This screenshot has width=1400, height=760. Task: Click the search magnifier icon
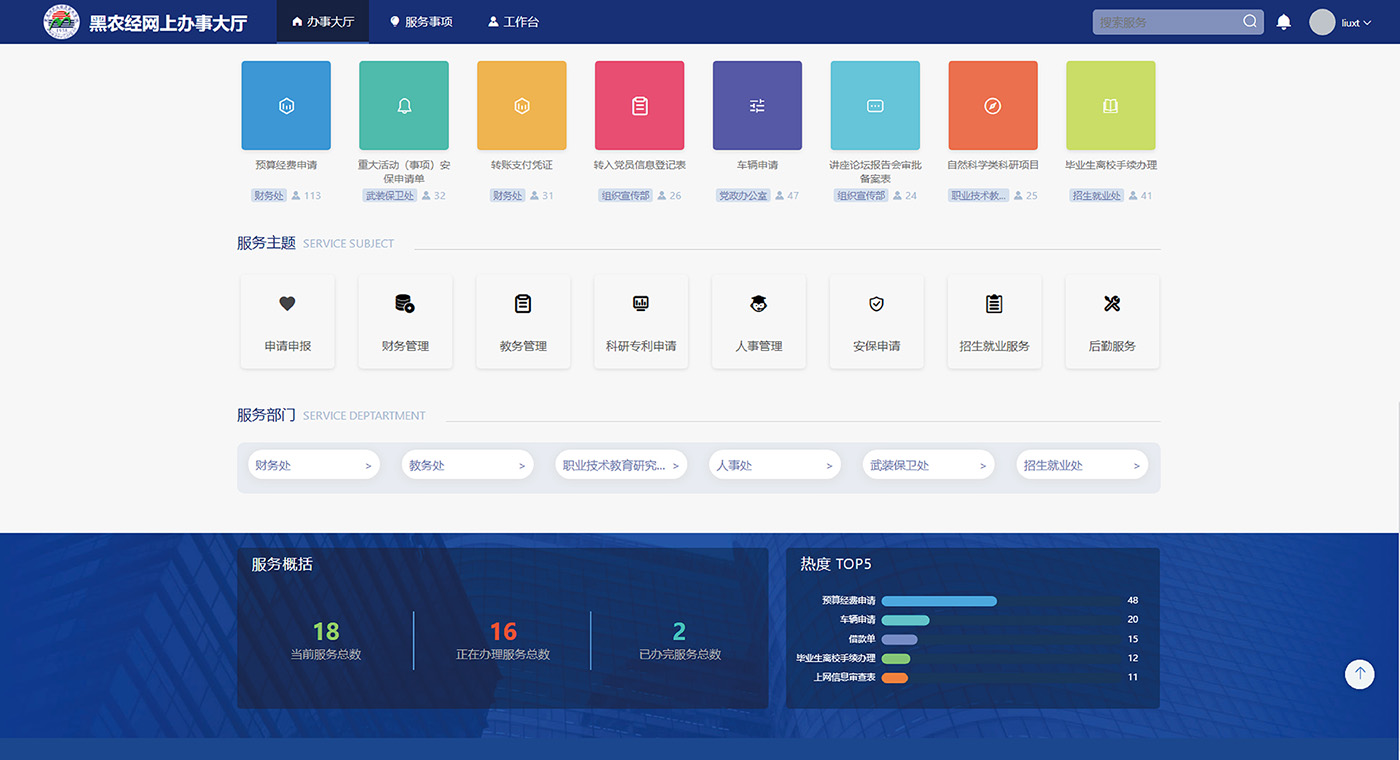(x=1250, y=21)
